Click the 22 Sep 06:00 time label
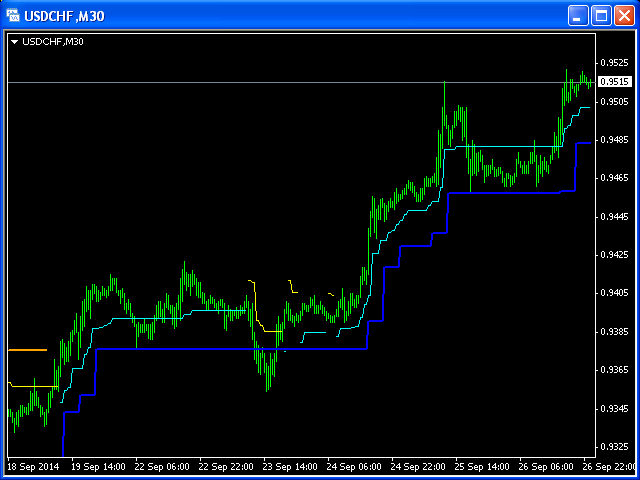 pos(162,466)
